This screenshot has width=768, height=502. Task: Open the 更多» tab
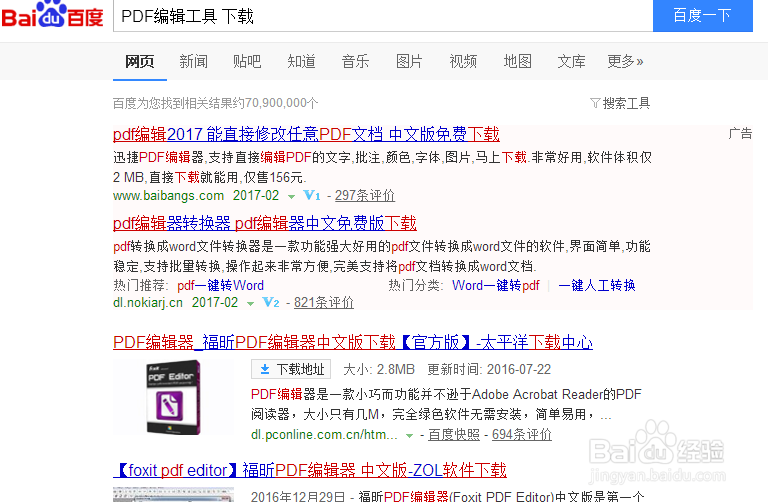pos(625,61)
